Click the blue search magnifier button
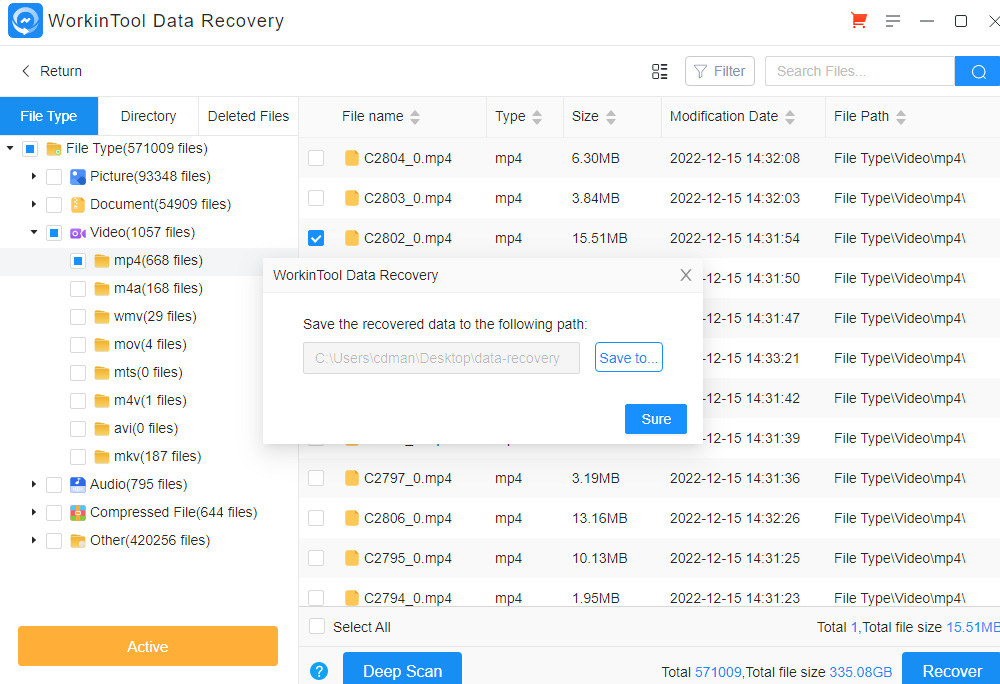 pyautogui.click(x=978, y=71)
